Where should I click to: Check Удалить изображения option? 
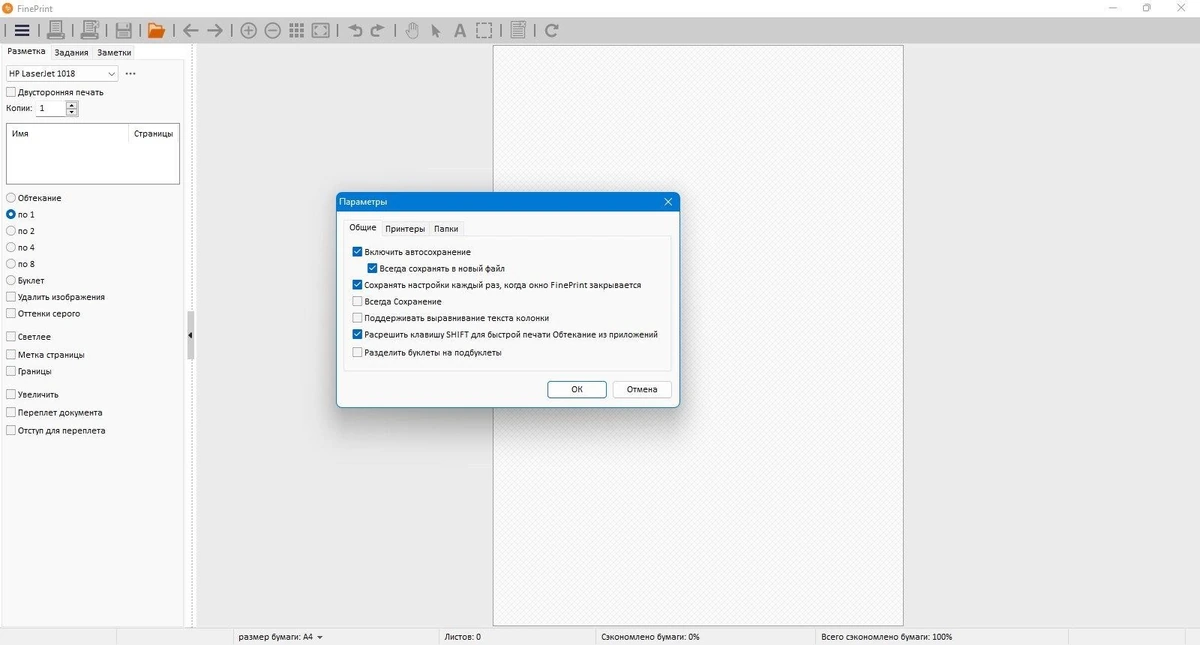[x=11, y=297]
